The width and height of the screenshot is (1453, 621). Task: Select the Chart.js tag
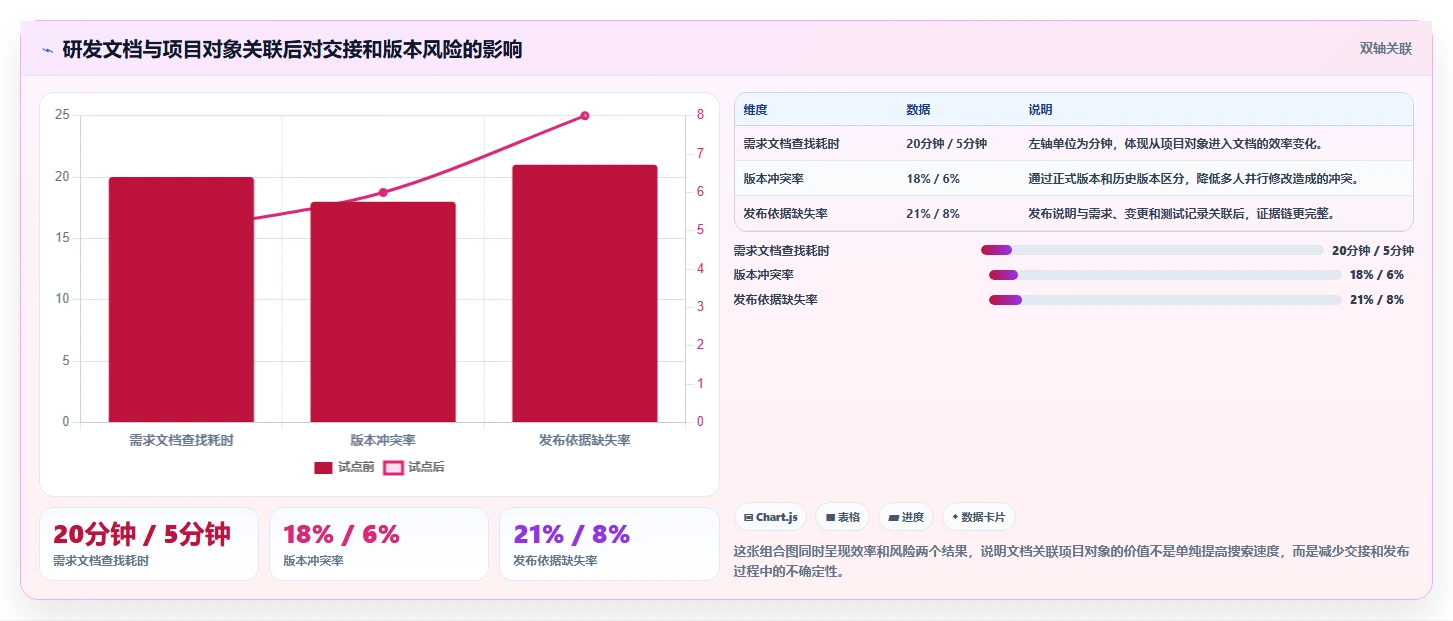770,517
